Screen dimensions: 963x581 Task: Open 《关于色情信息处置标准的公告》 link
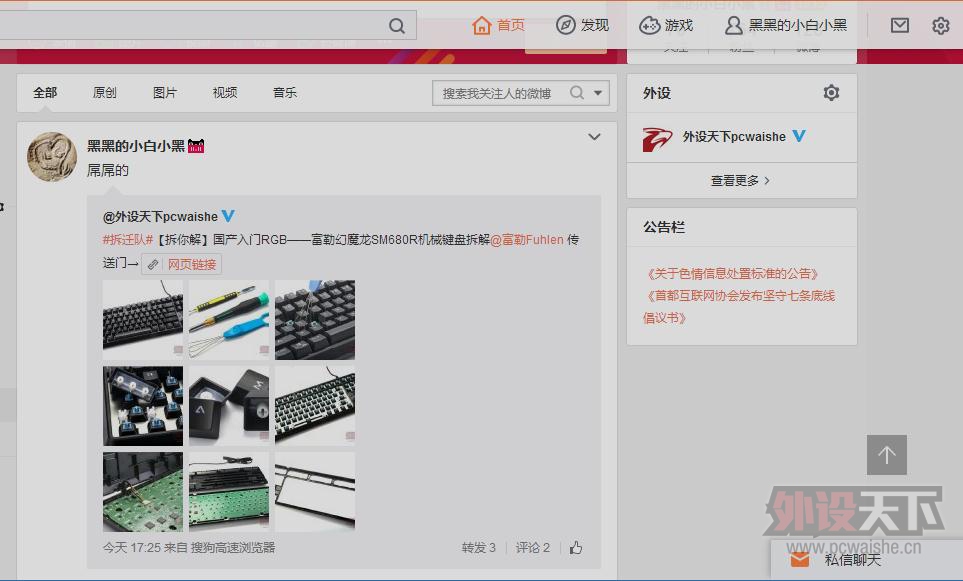tap(731, 274)
